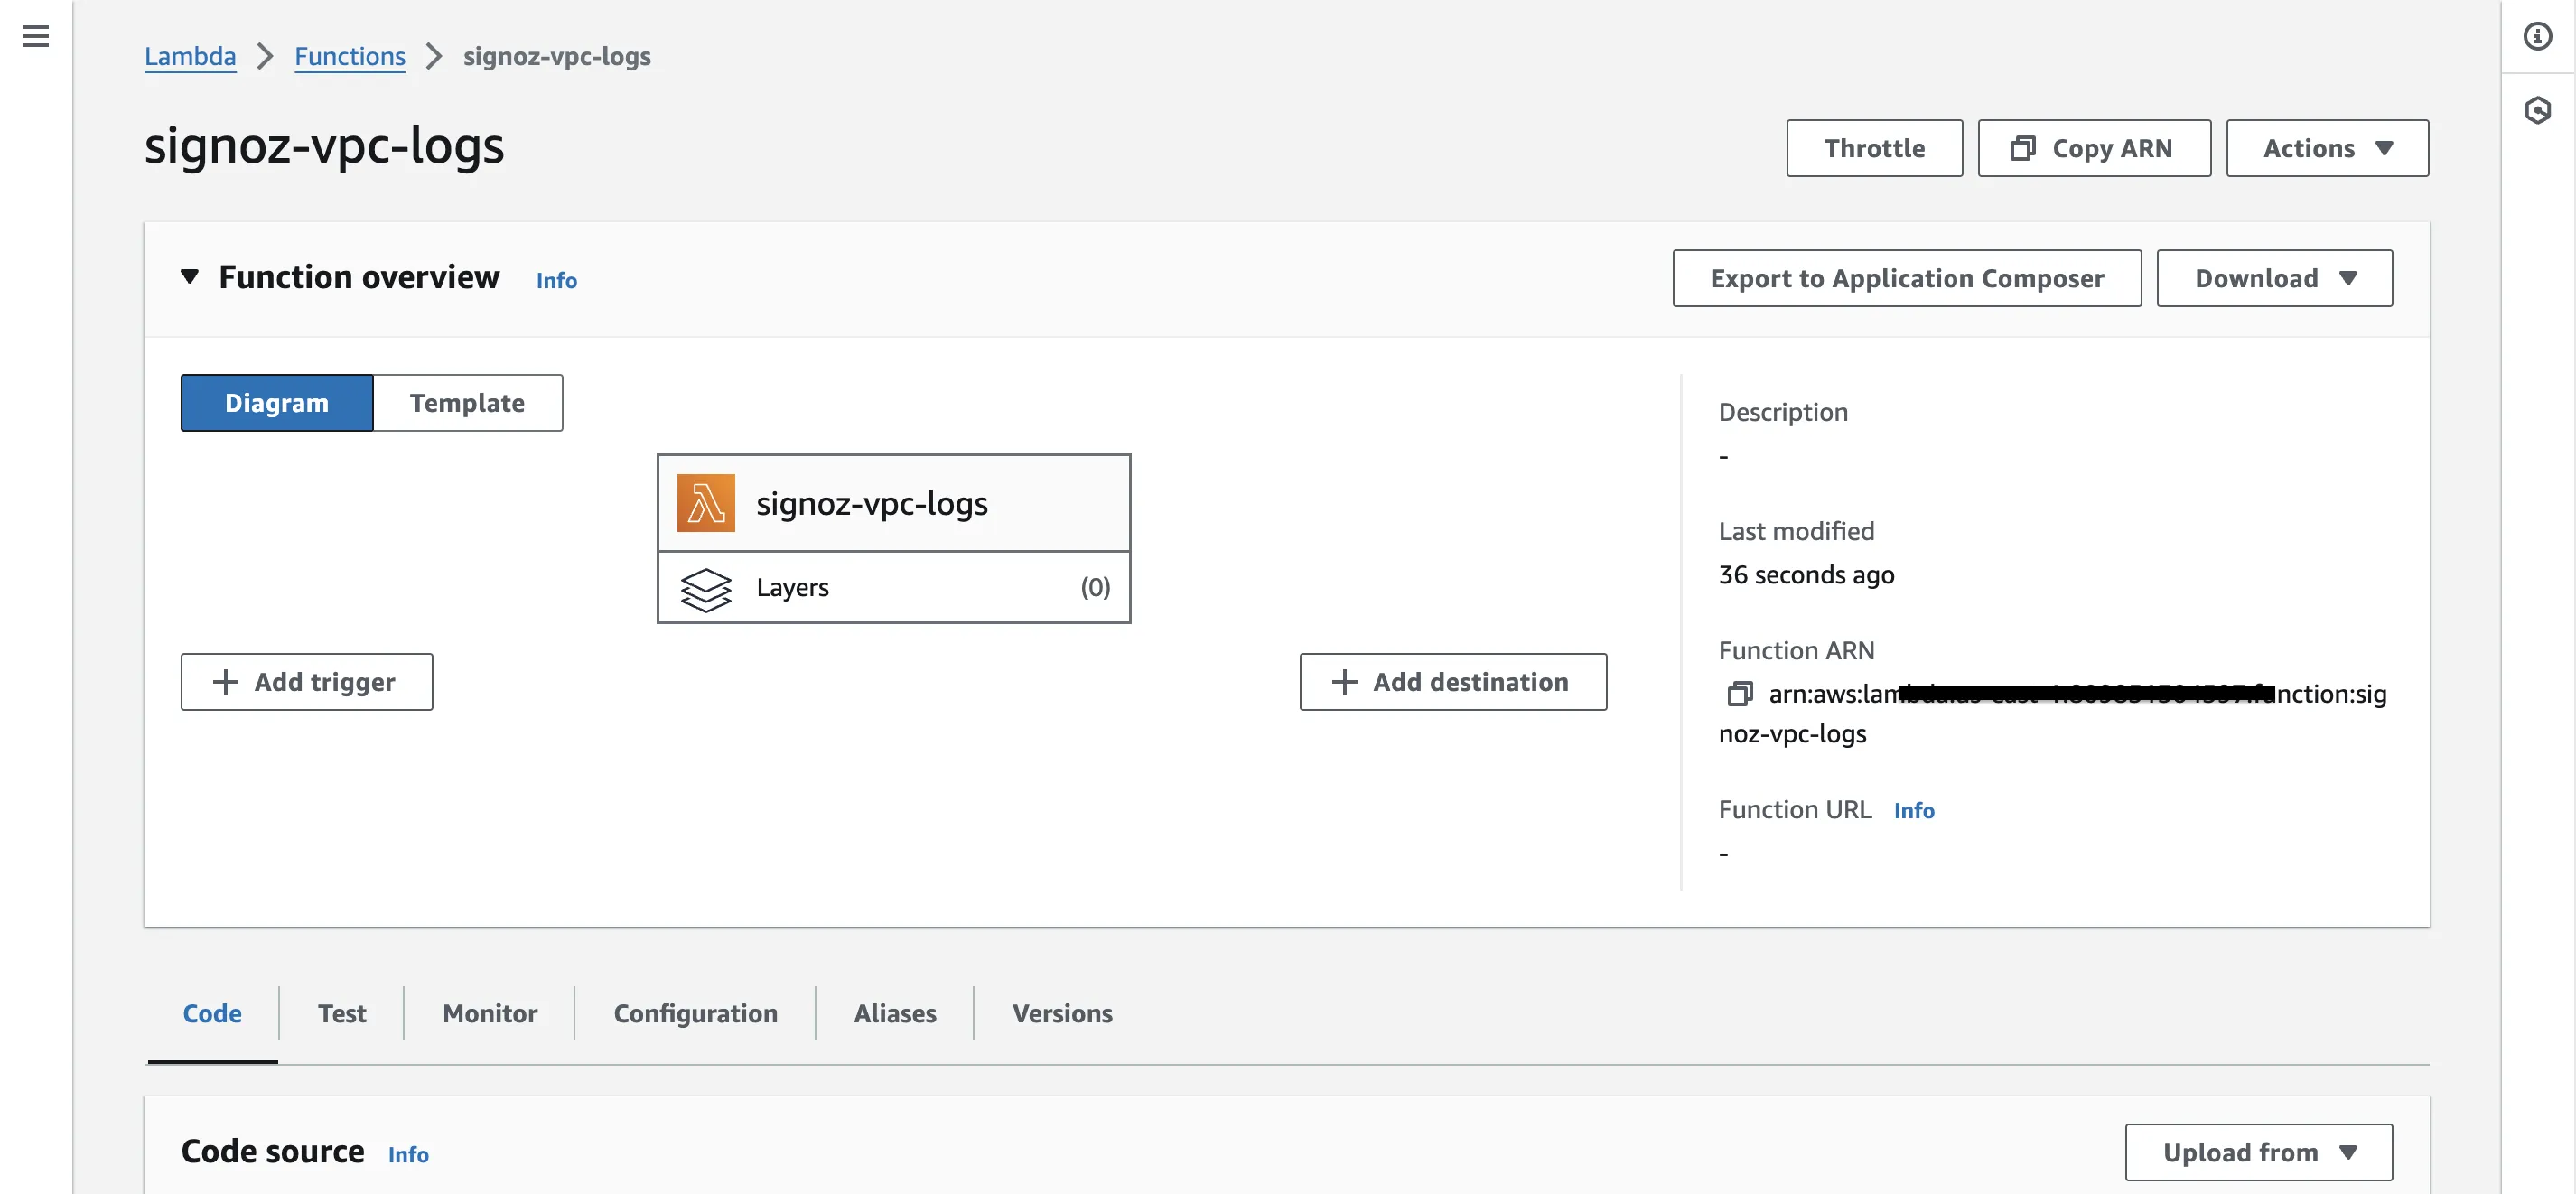Click the Add trigger button
Screen dimensions: 2576x1194
point(306,682)
